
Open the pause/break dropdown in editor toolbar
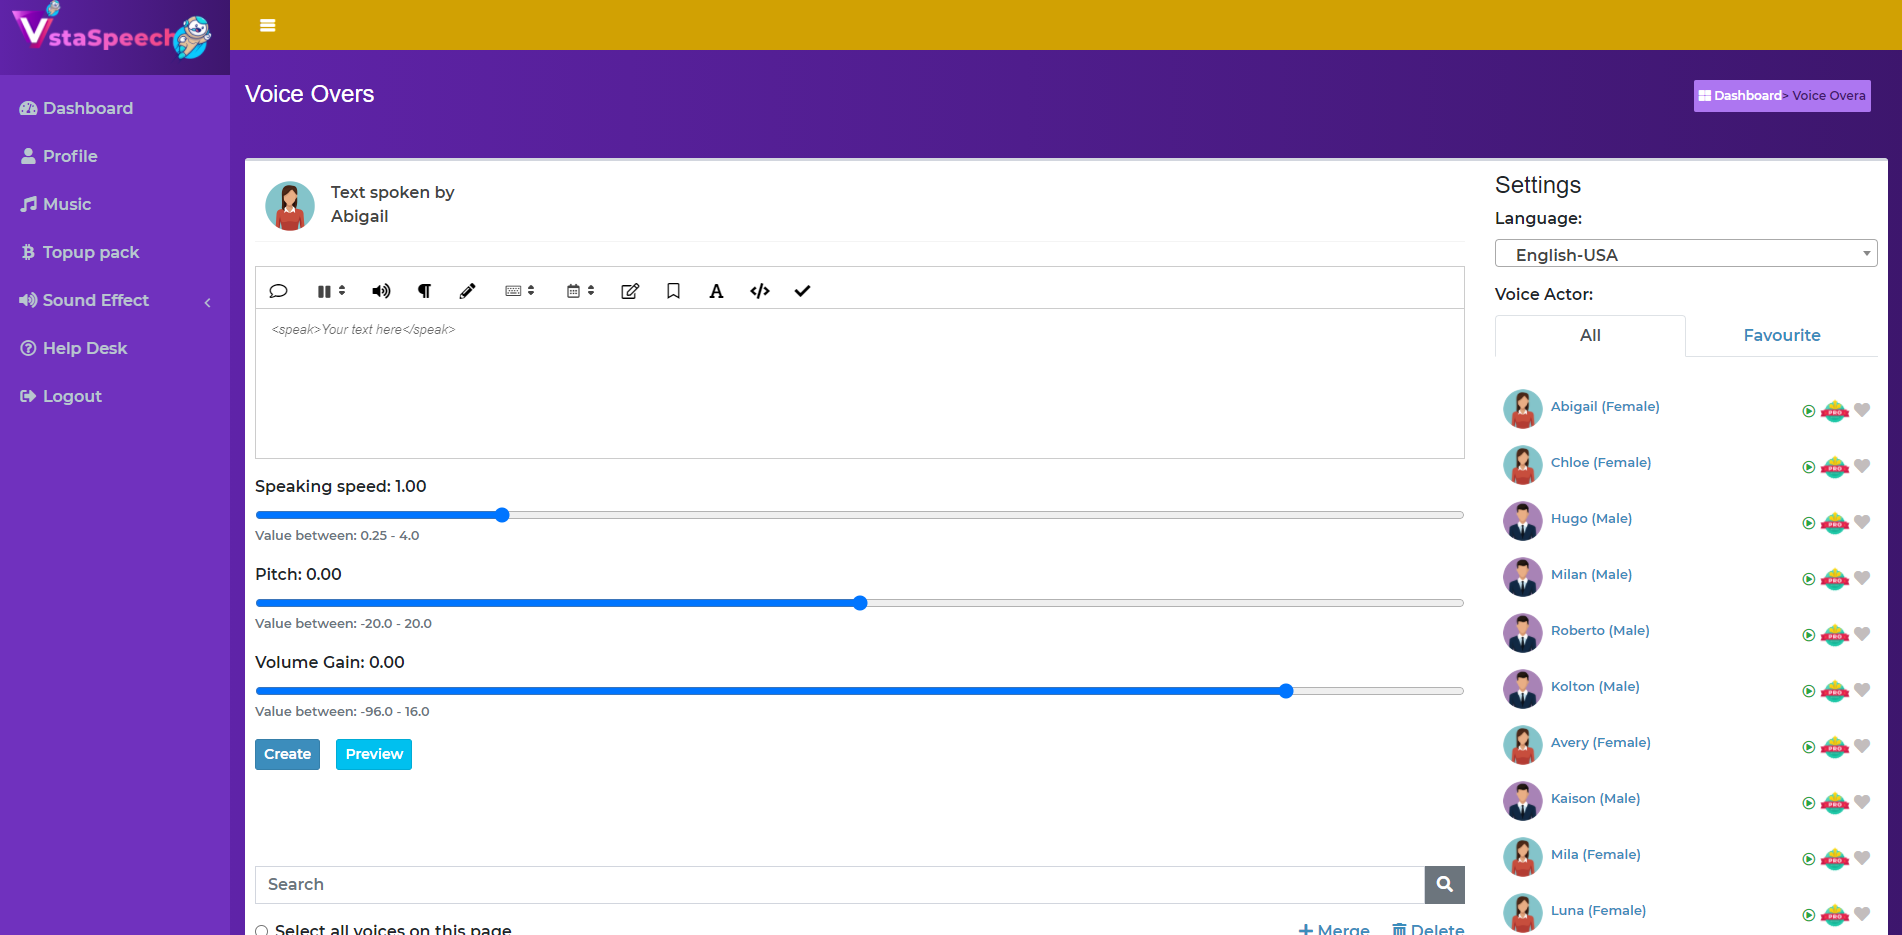[331, 291]
